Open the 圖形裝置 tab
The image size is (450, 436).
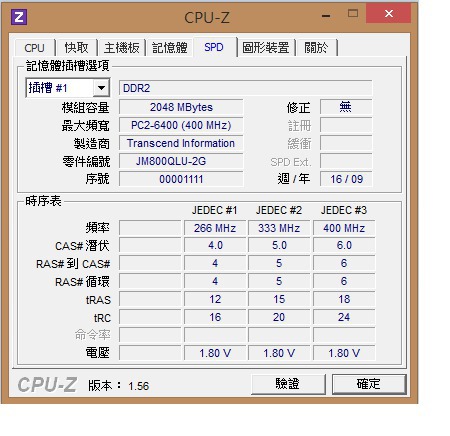pyautogui.click(x=266, y=48)
